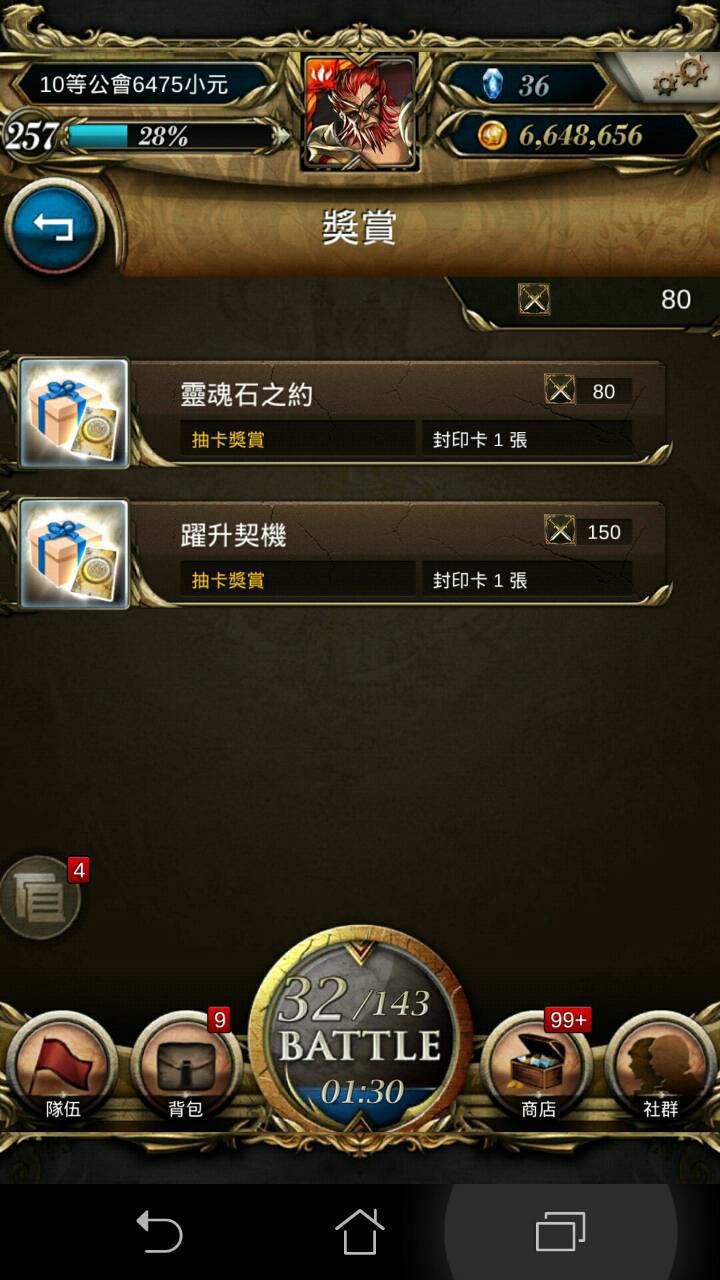720x1280 pixels.
Task: Tap the blue back arrow button
Action: (x=54, y=227)
